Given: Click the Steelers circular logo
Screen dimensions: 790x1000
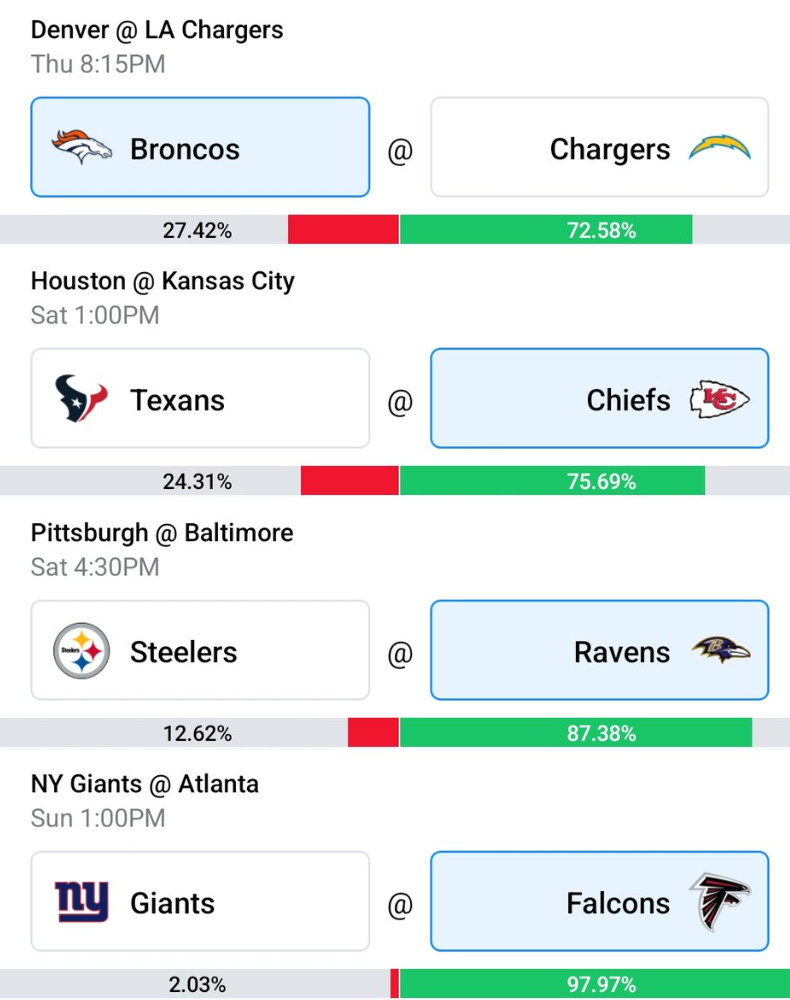Looking at the screenshot, I should pyautogui.click(x=82, y=651).
